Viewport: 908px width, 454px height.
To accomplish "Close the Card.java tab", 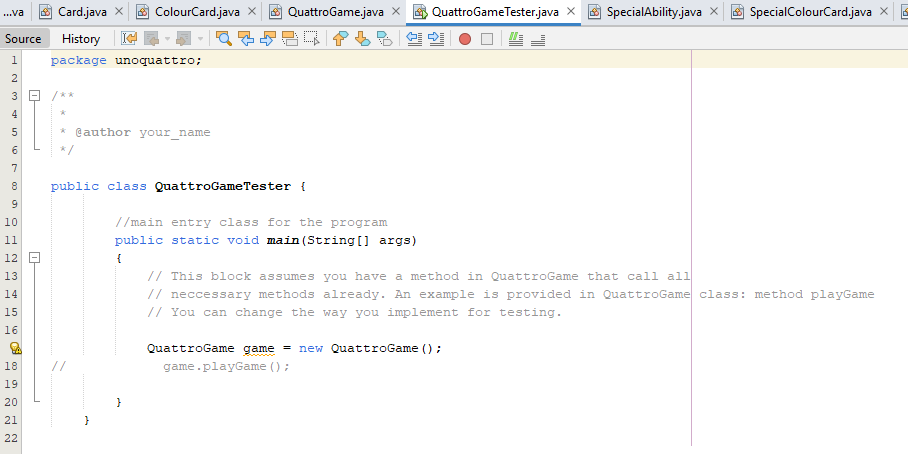I will pos(118,11).
